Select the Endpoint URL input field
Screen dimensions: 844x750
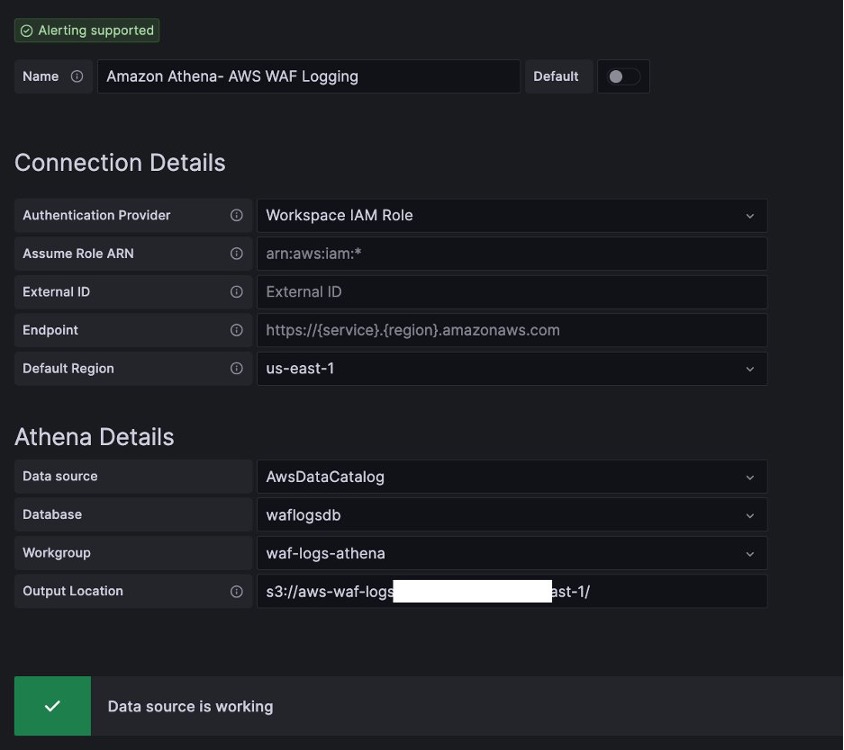pyautogui.click(x=512, y=330)
